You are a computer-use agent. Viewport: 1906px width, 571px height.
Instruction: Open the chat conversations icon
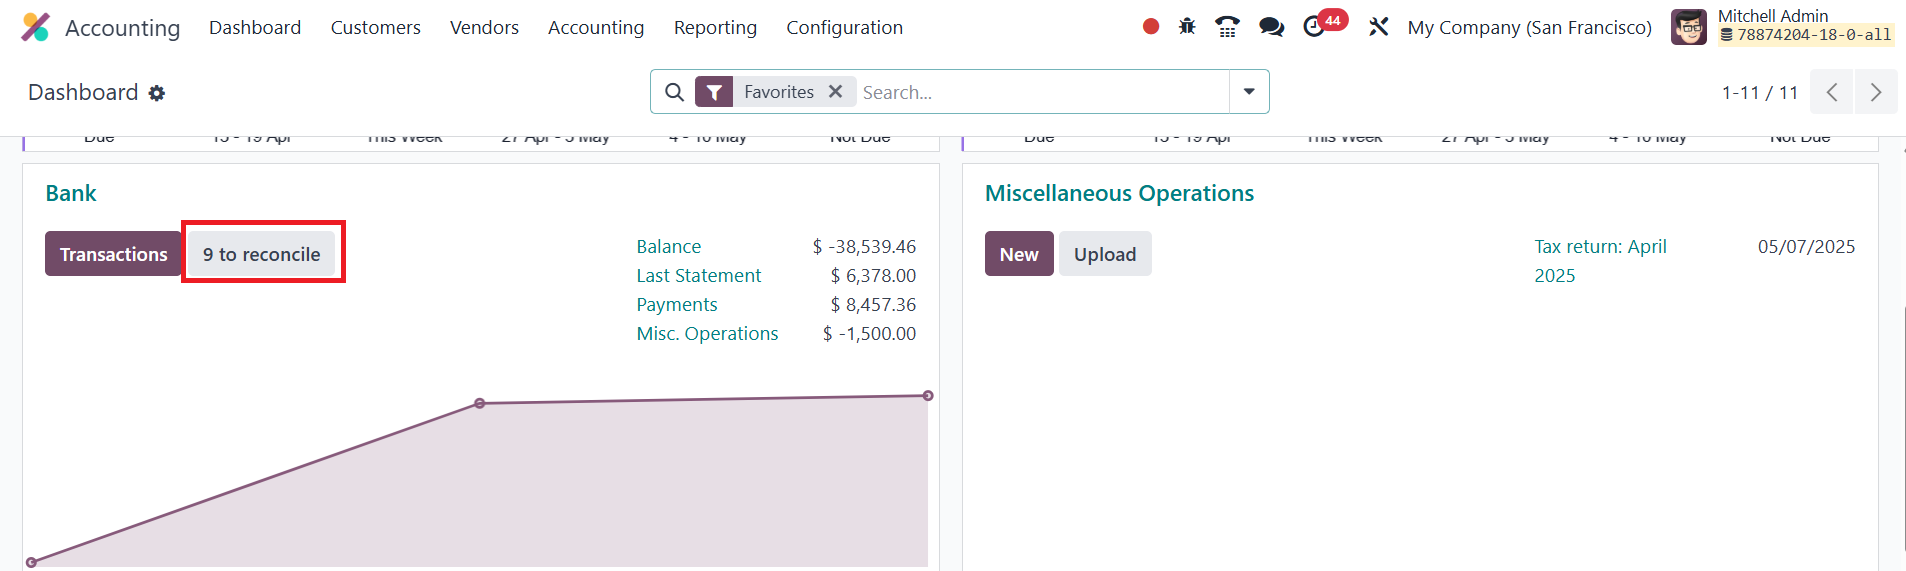coord(1271,27)
